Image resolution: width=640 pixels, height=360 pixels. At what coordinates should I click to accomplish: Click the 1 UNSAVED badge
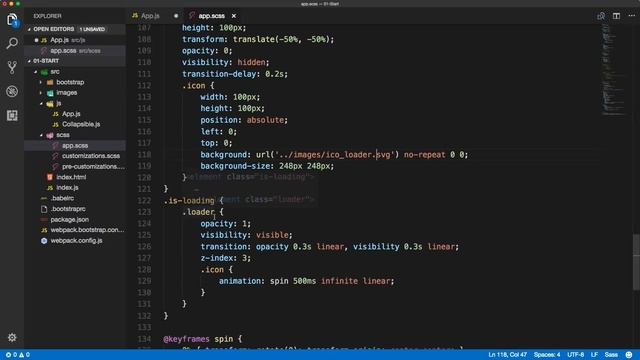coord(92,29)
